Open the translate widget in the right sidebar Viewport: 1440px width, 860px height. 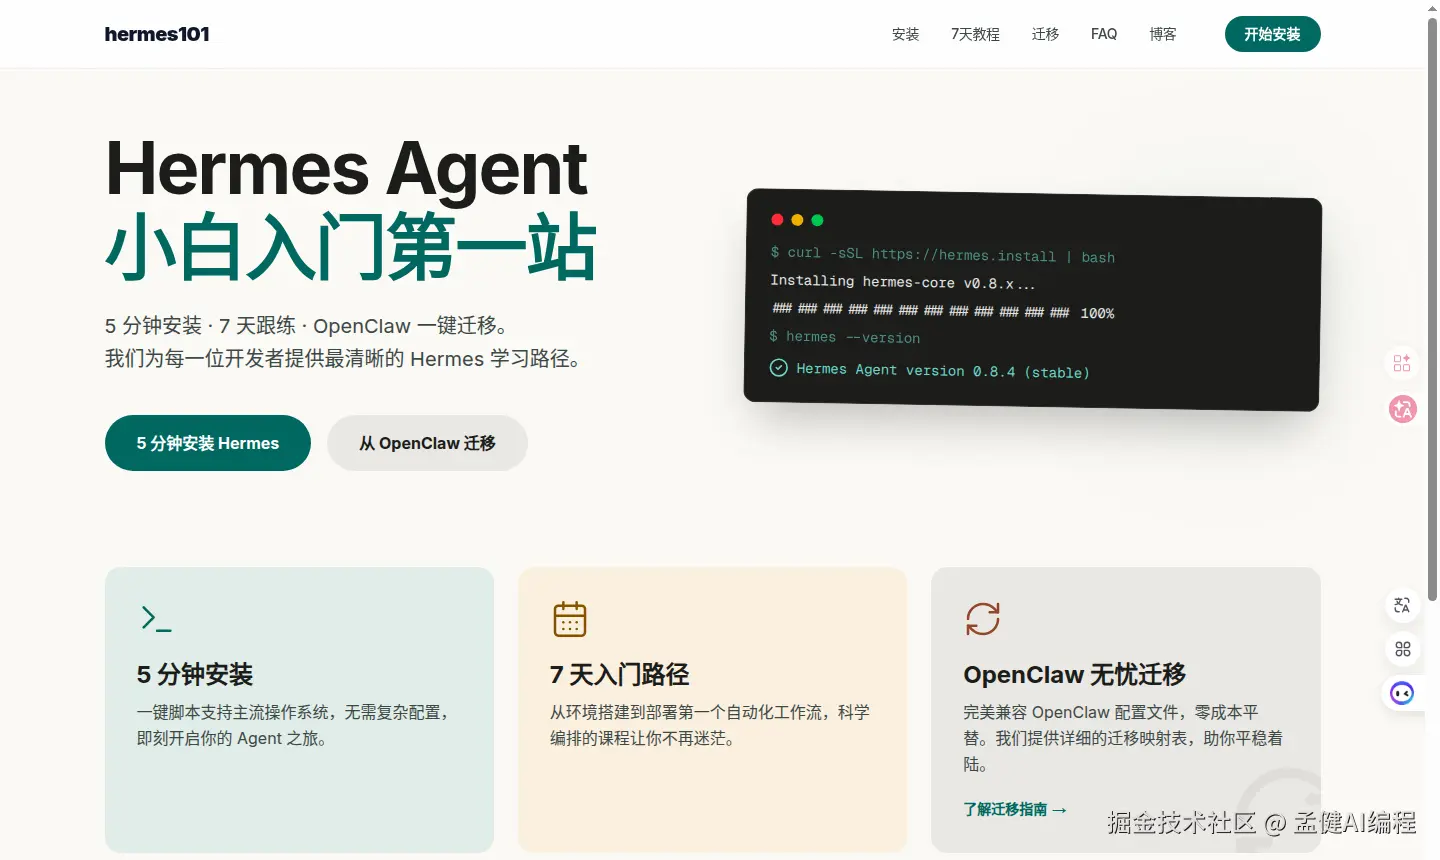coord(1402,605)
